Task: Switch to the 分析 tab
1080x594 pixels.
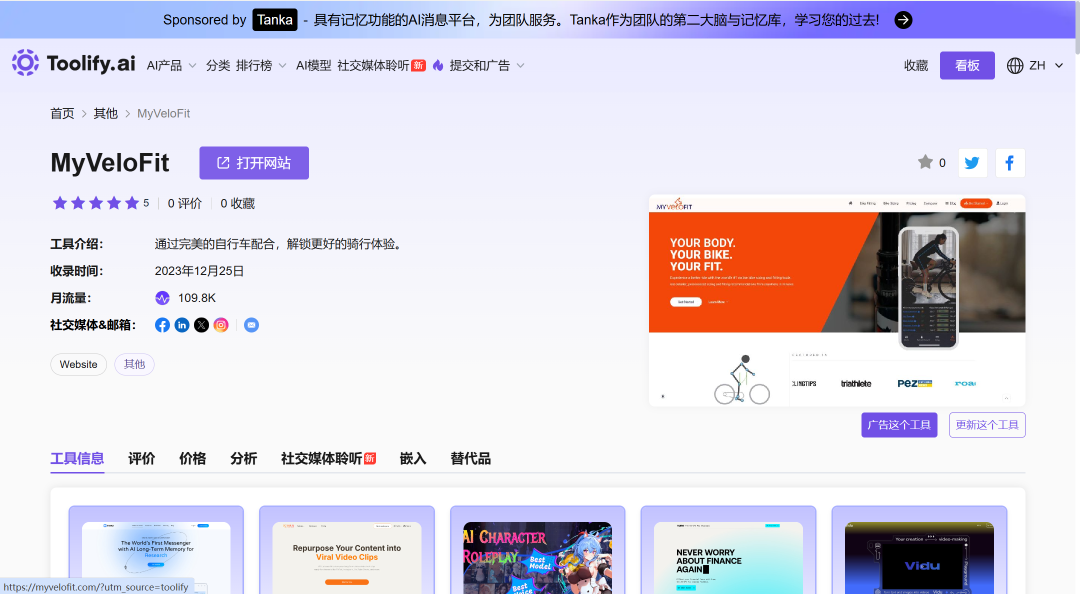Action: pyautogui.click(x=243, y=459)
